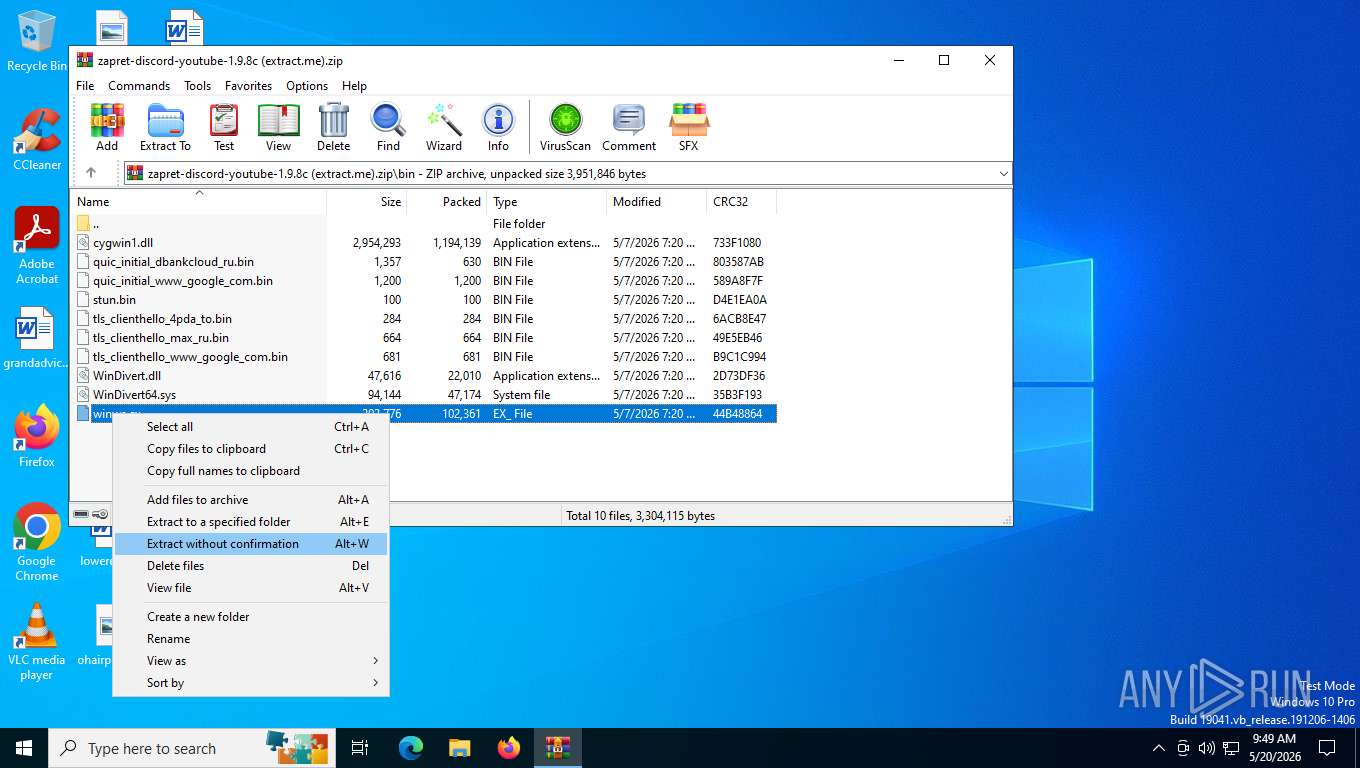The width and height of the screenshot is (1360, 768).
Task: Go up one folder level arrow
Action: pos(91,173)
